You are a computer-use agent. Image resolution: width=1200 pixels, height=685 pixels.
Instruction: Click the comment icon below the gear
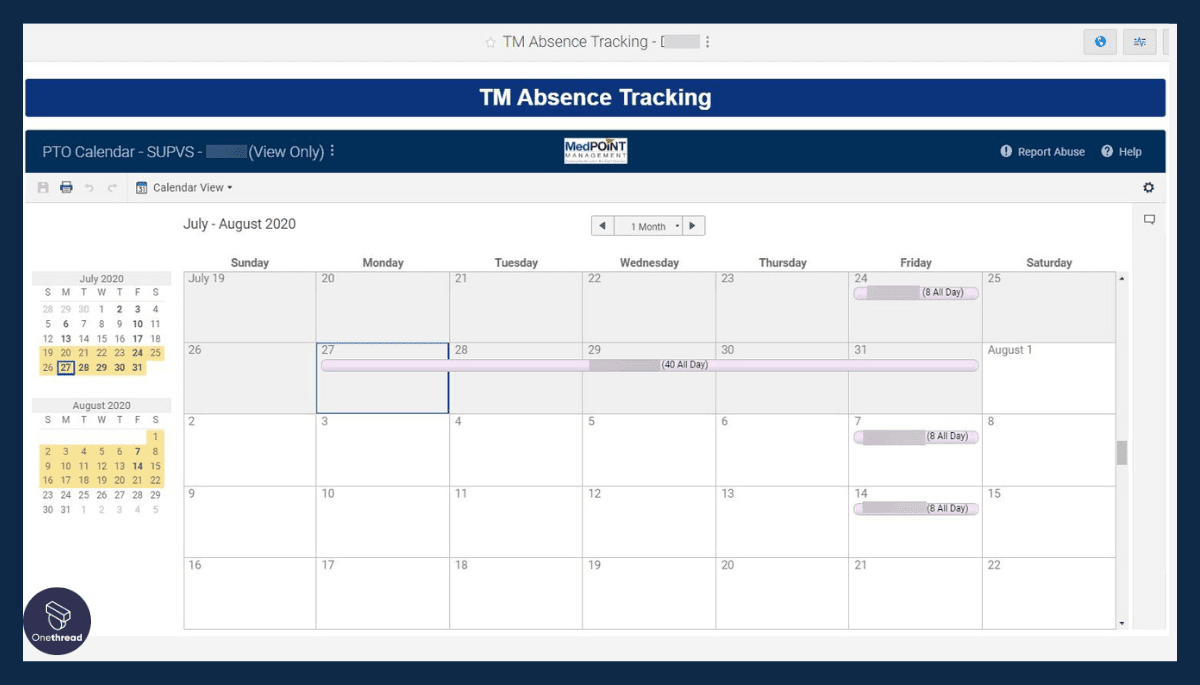click(1149, 218)
